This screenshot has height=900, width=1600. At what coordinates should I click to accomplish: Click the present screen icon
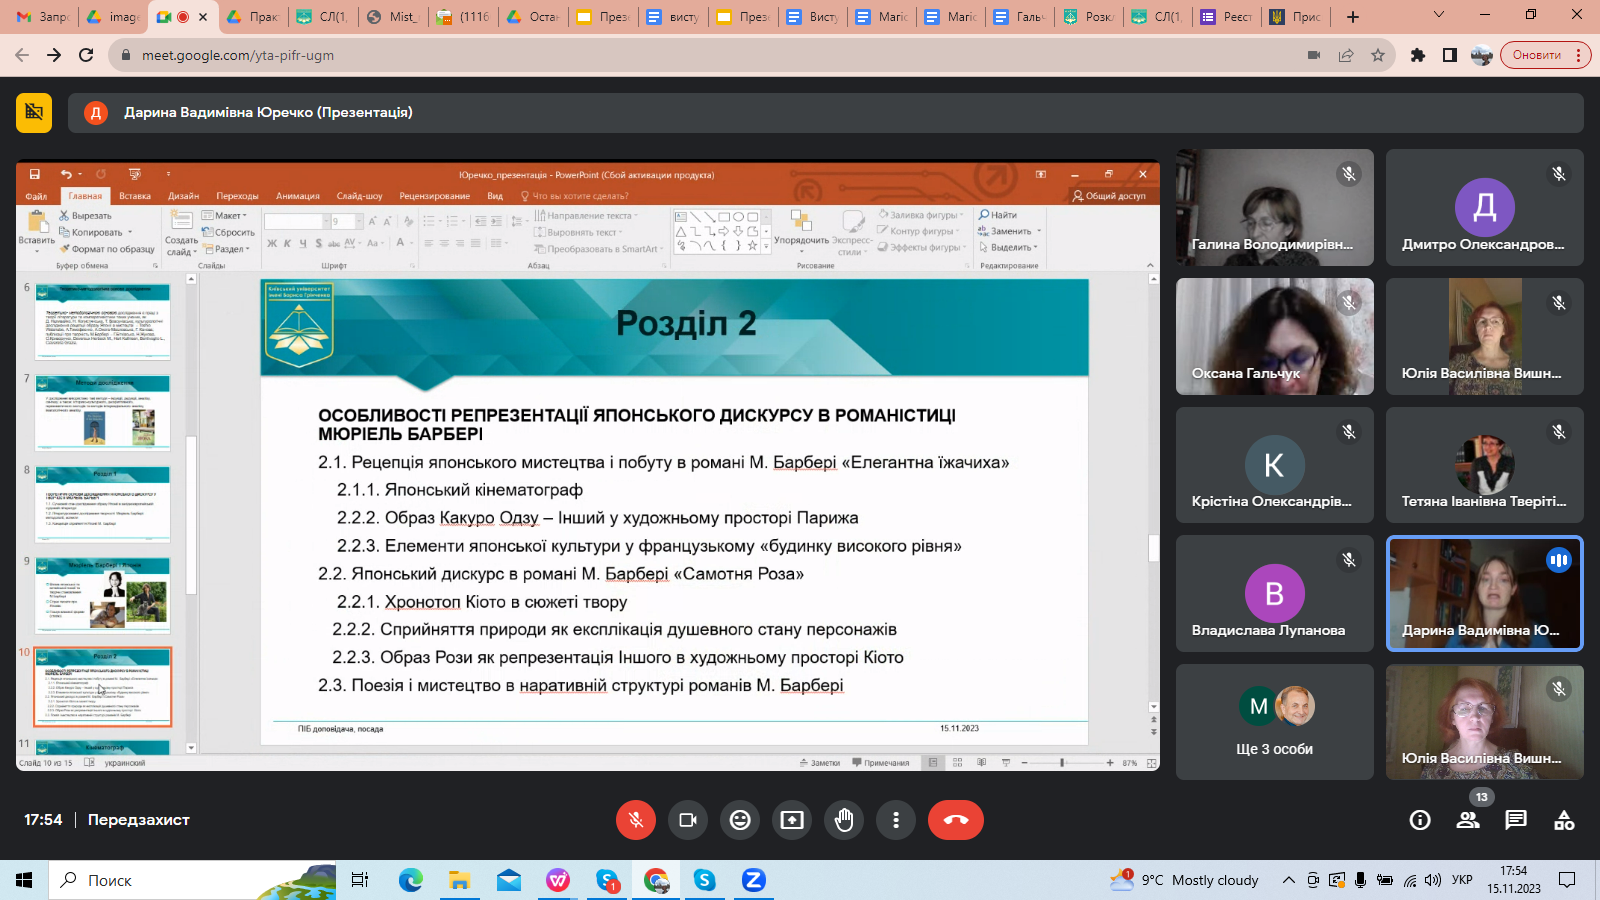pyautogui.click(x=792, y=820)
